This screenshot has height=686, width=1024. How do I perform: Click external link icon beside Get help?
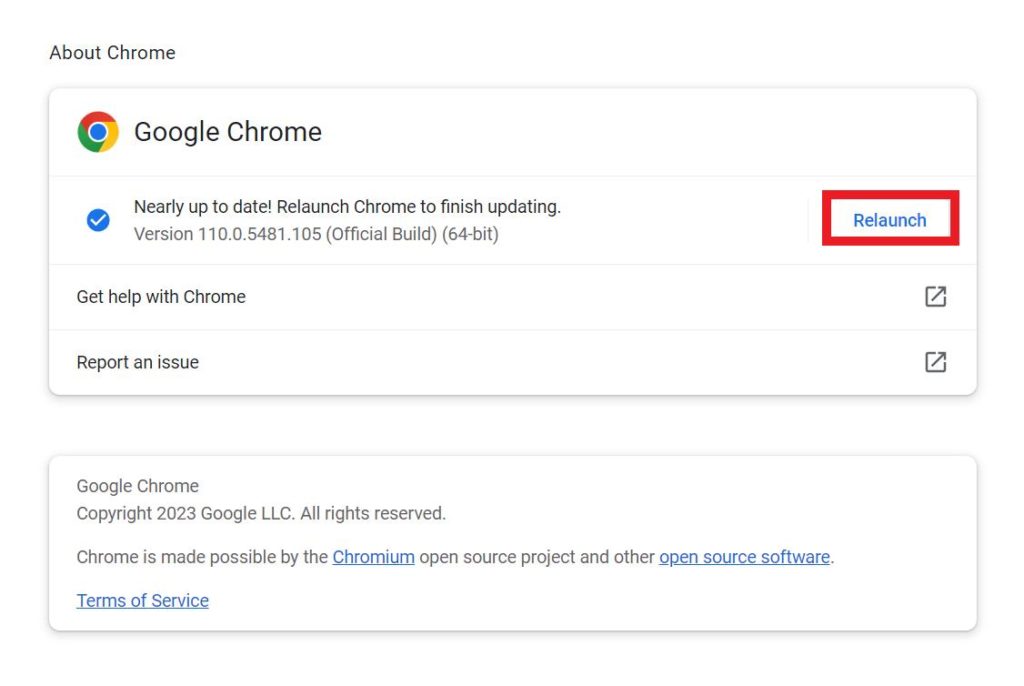[935, 297]
